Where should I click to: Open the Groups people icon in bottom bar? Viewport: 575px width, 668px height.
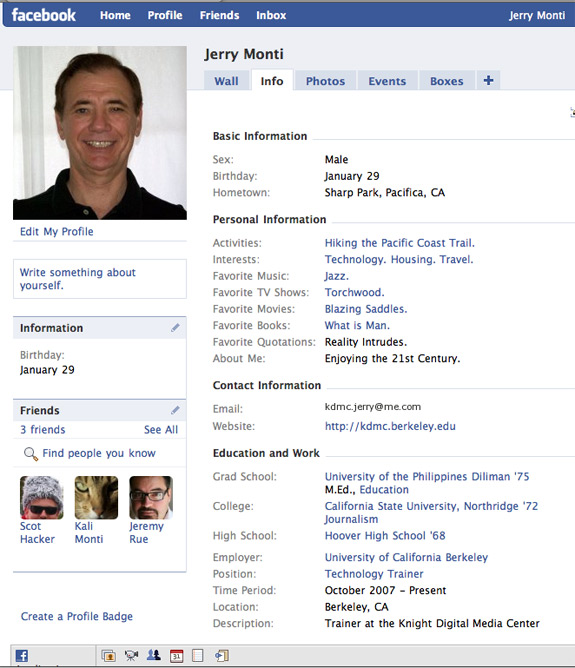point(154,655)
